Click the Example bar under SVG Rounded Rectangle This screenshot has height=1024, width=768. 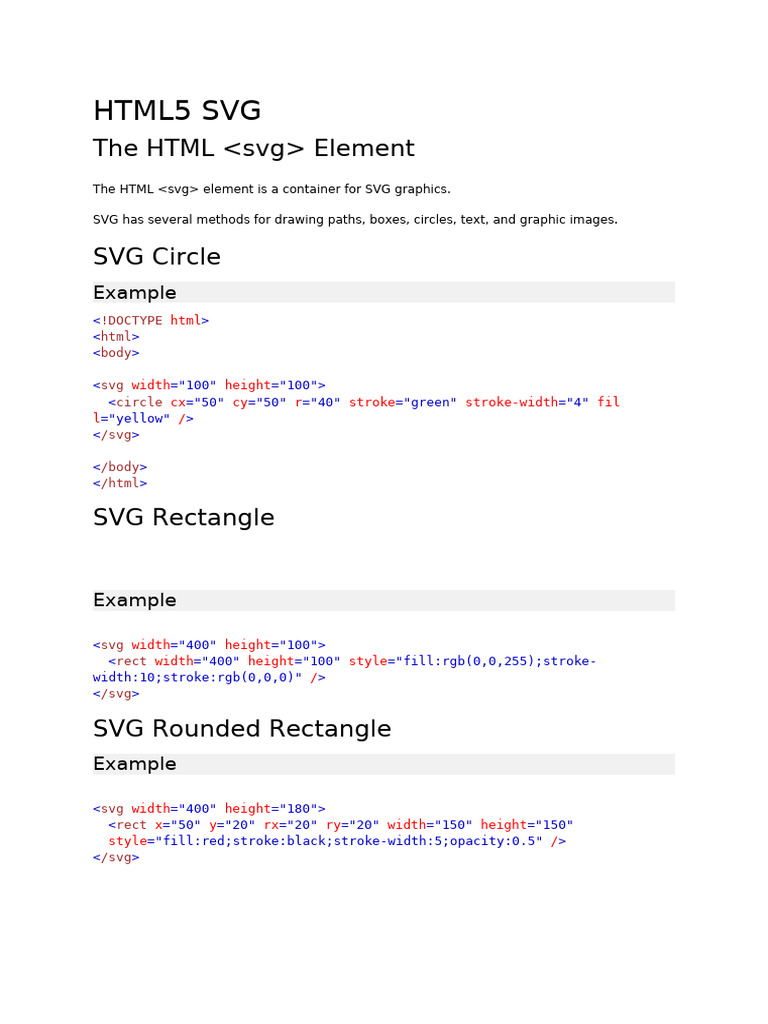tap(383, 764)
